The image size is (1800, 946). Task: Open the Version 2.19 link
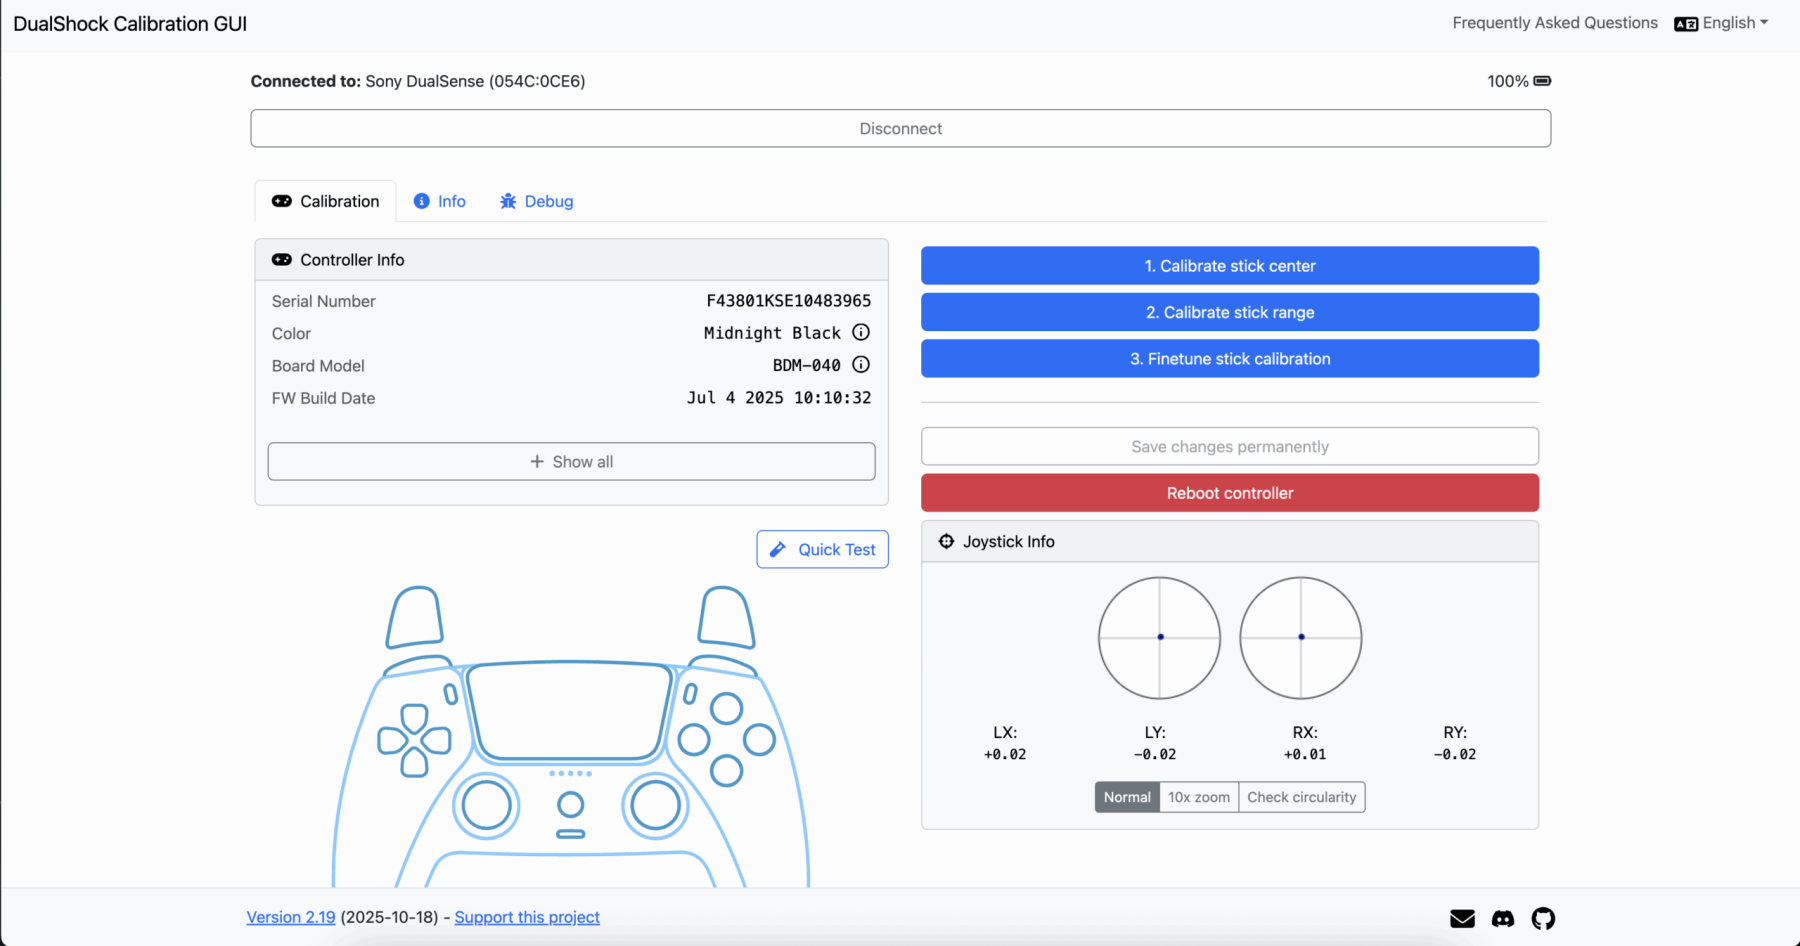(x=291, y=917)
